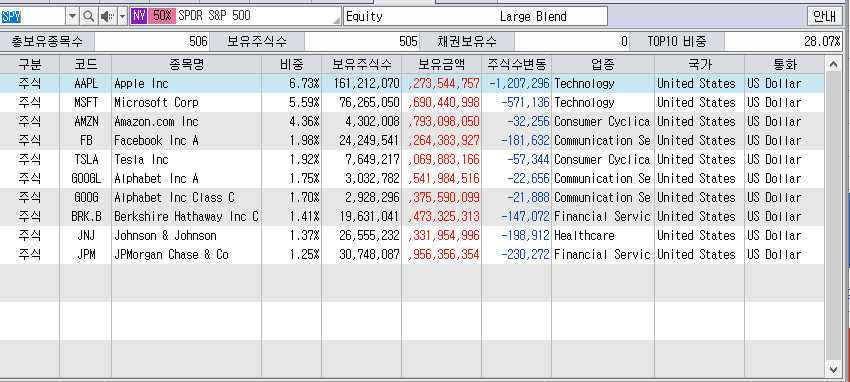Screen dimensions: 850x382
Task: Click the 안내 help button
Action: 825,16
